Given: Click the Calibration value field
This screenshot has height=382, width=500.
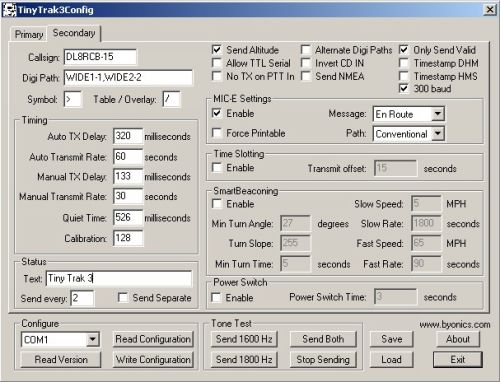Looking at the screenshot, I should click(x=128, y=238).
